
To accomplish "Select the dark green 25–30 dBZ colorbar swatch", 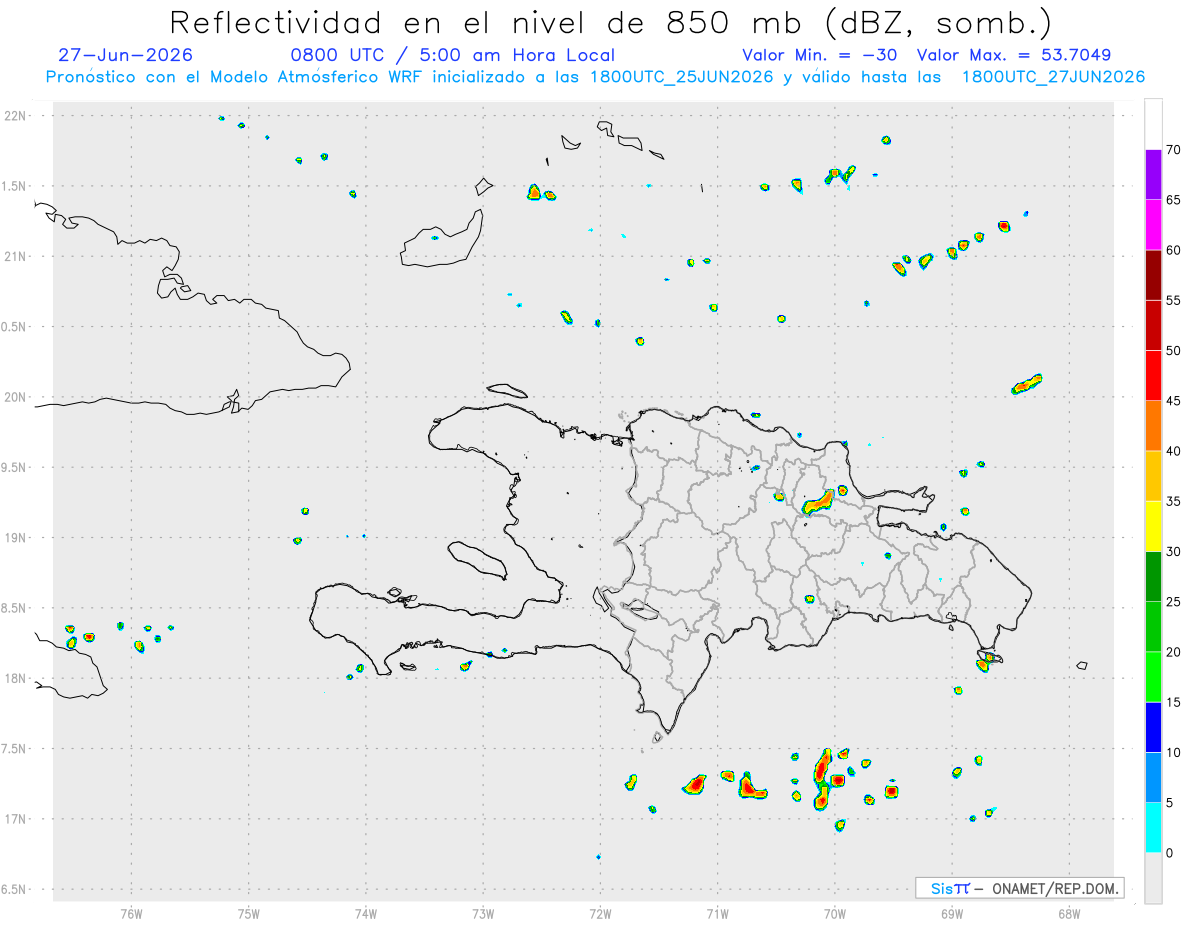I will (x=1153, y=577).
